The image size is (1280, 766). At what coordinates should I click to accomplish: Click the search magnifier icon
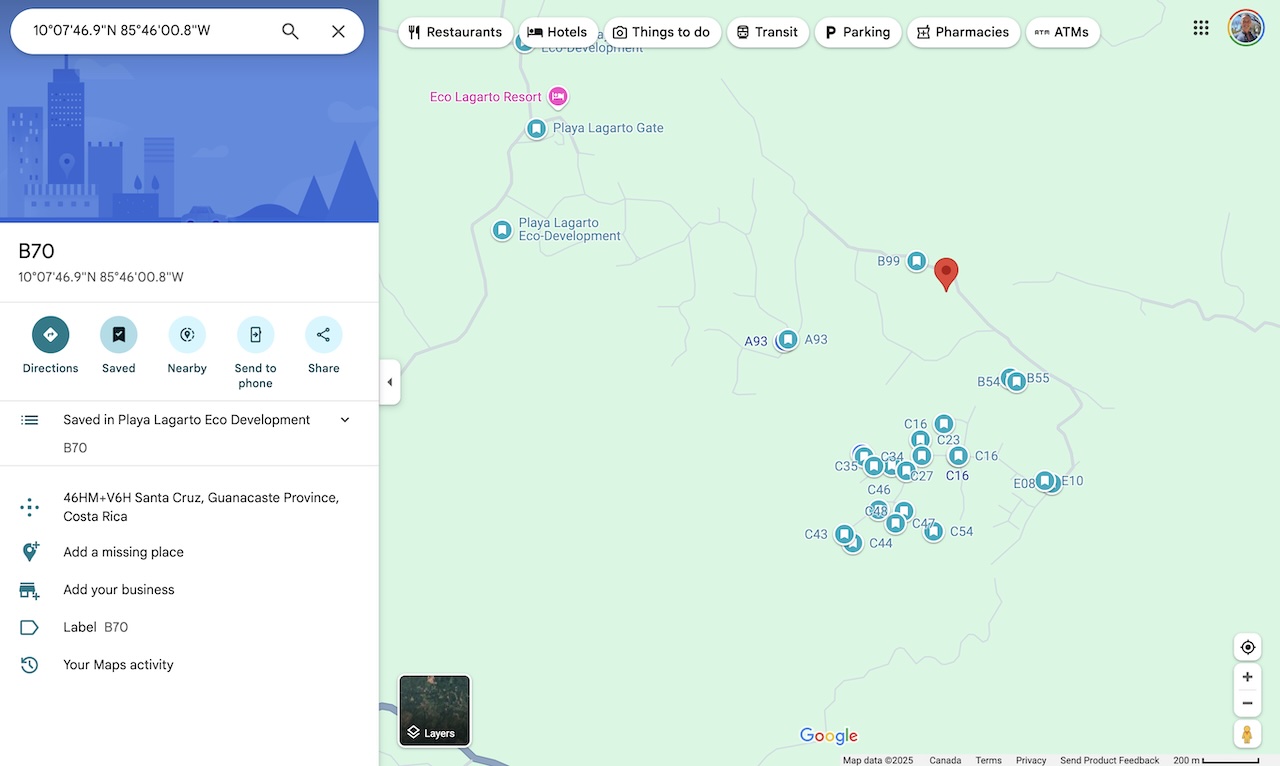(289, 31)
